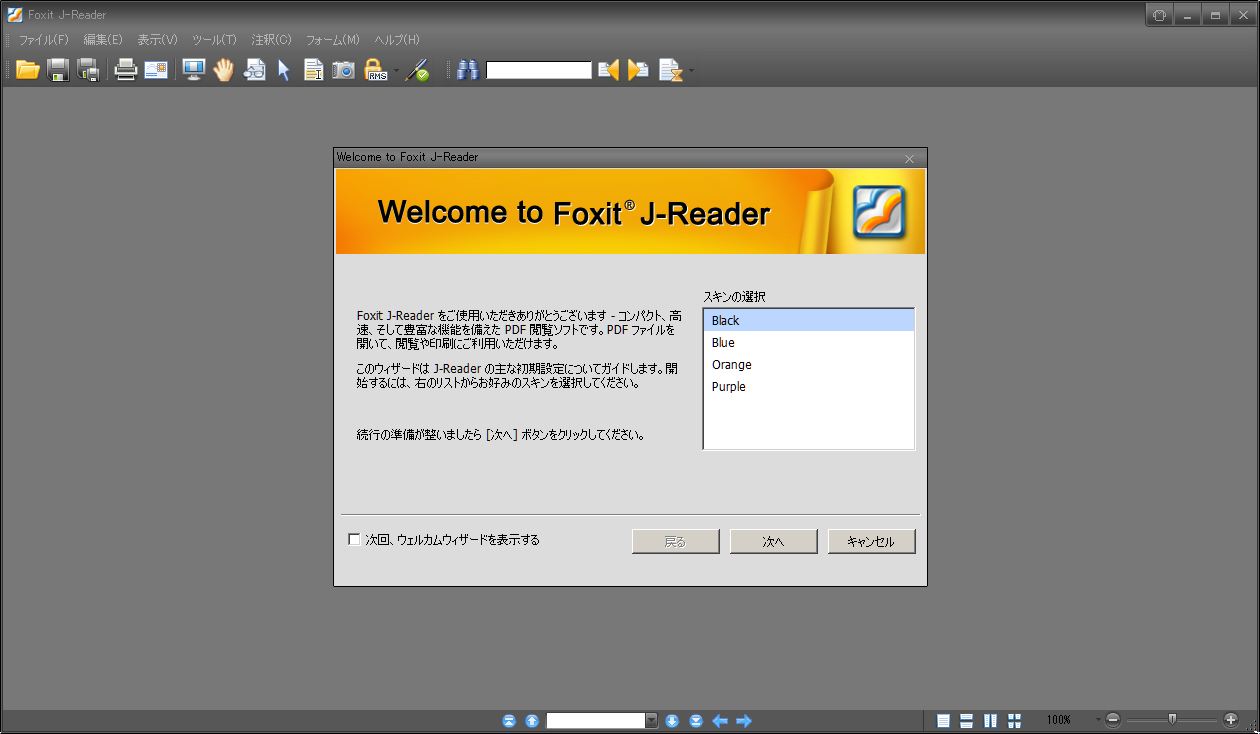Click the zoom in plus button

pos(1231,720)
